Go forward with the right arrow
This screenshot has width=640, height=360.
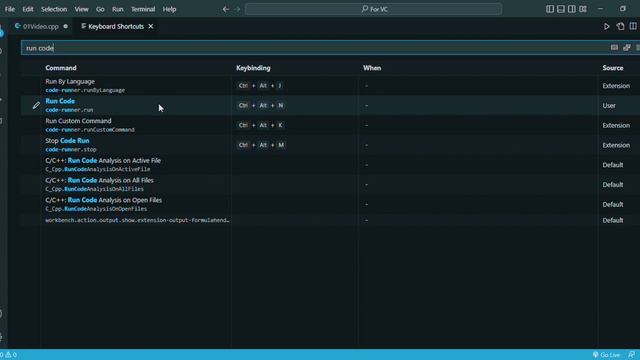237,9
